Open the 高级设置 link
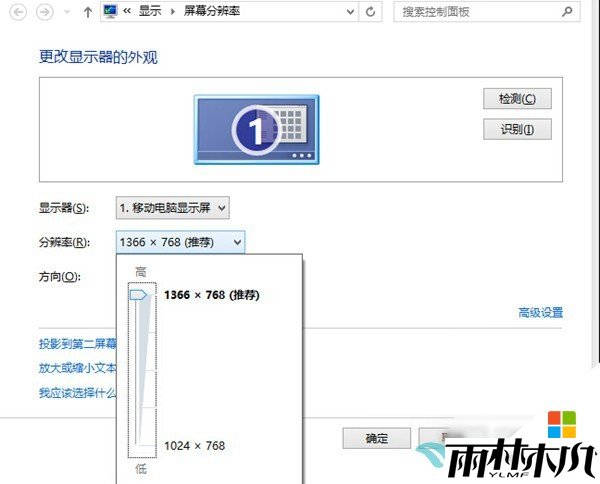Viewport: 600px width, 484px height. (x=540, y=313)
